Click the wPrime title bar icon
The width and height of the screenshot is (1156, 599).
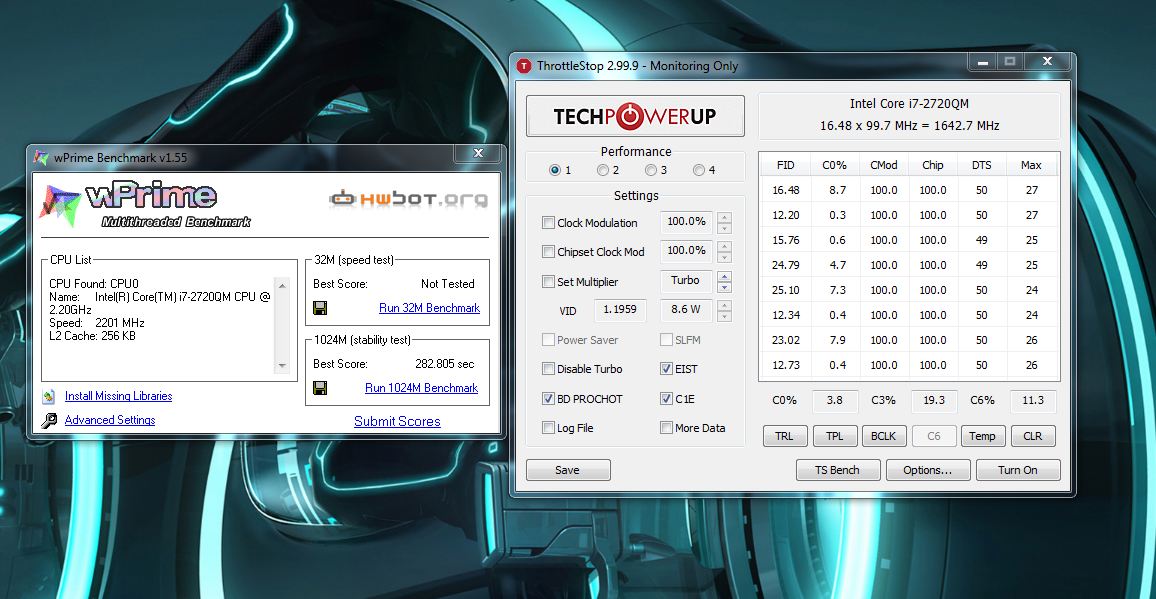pyautogui.click(x=41, y=157)
